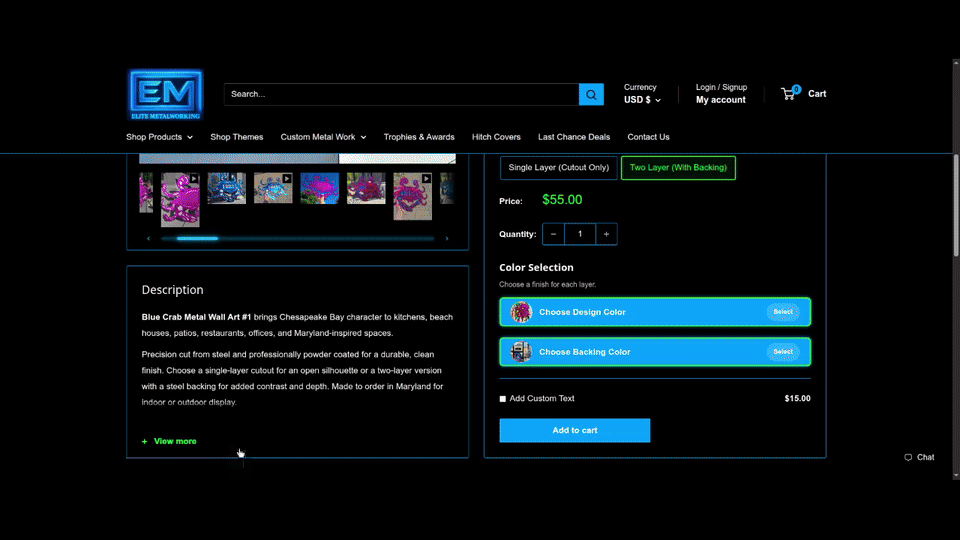Click the quantity number field

pyautogui.click(x=580, y=234)
